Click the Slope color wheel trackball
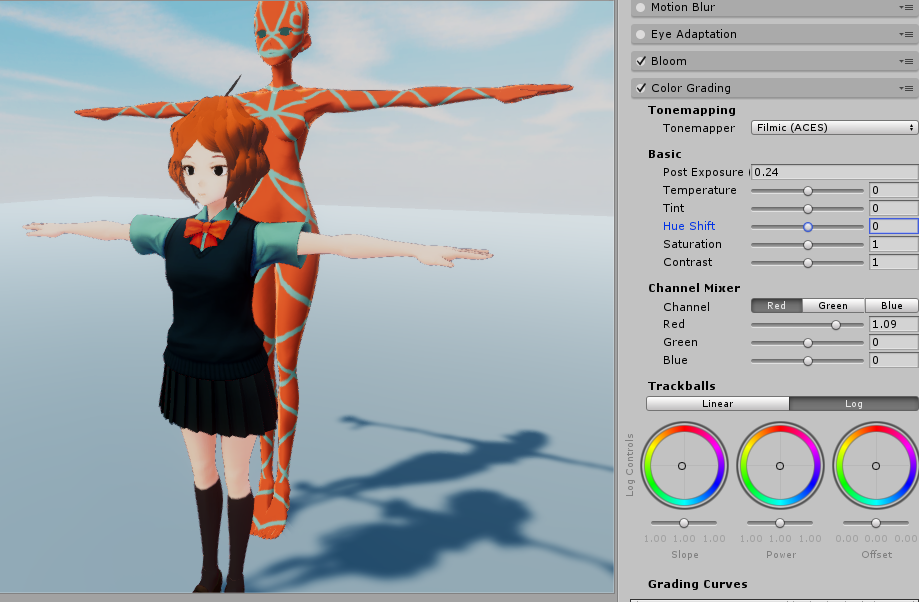The image size is (919, 602). 684,465
